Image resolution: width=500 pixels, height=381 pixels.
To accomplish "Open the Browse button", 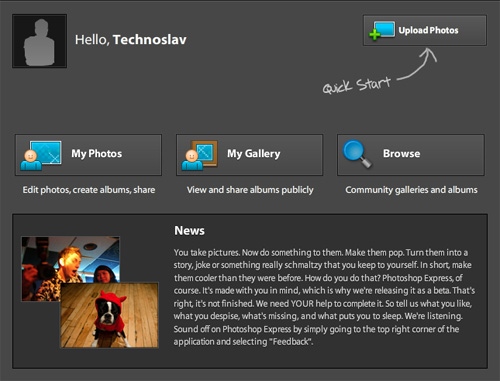I will point(411,155).
